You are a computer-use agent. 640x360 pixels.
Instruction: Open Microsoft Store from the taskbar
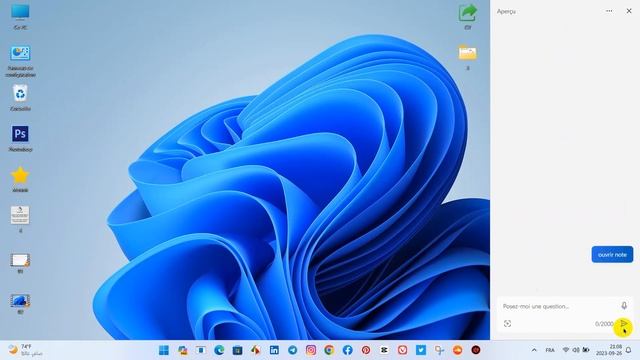pyautogui.click(x=237, y=350)
